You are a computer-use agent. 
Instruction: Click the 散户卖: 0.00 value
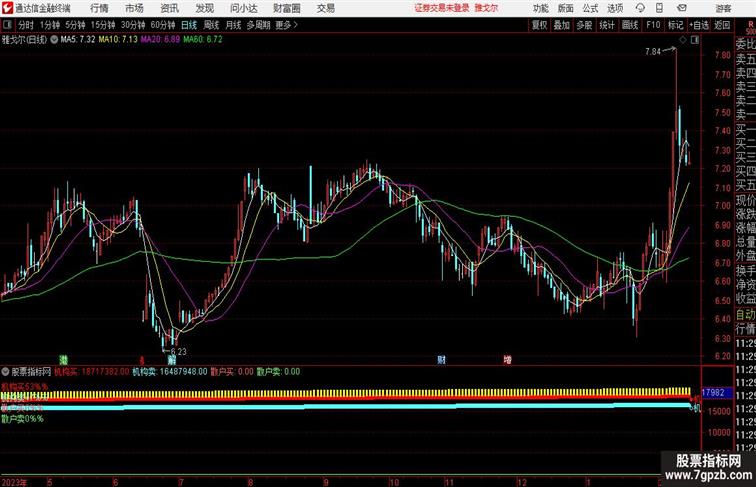[x=278, y=372]
